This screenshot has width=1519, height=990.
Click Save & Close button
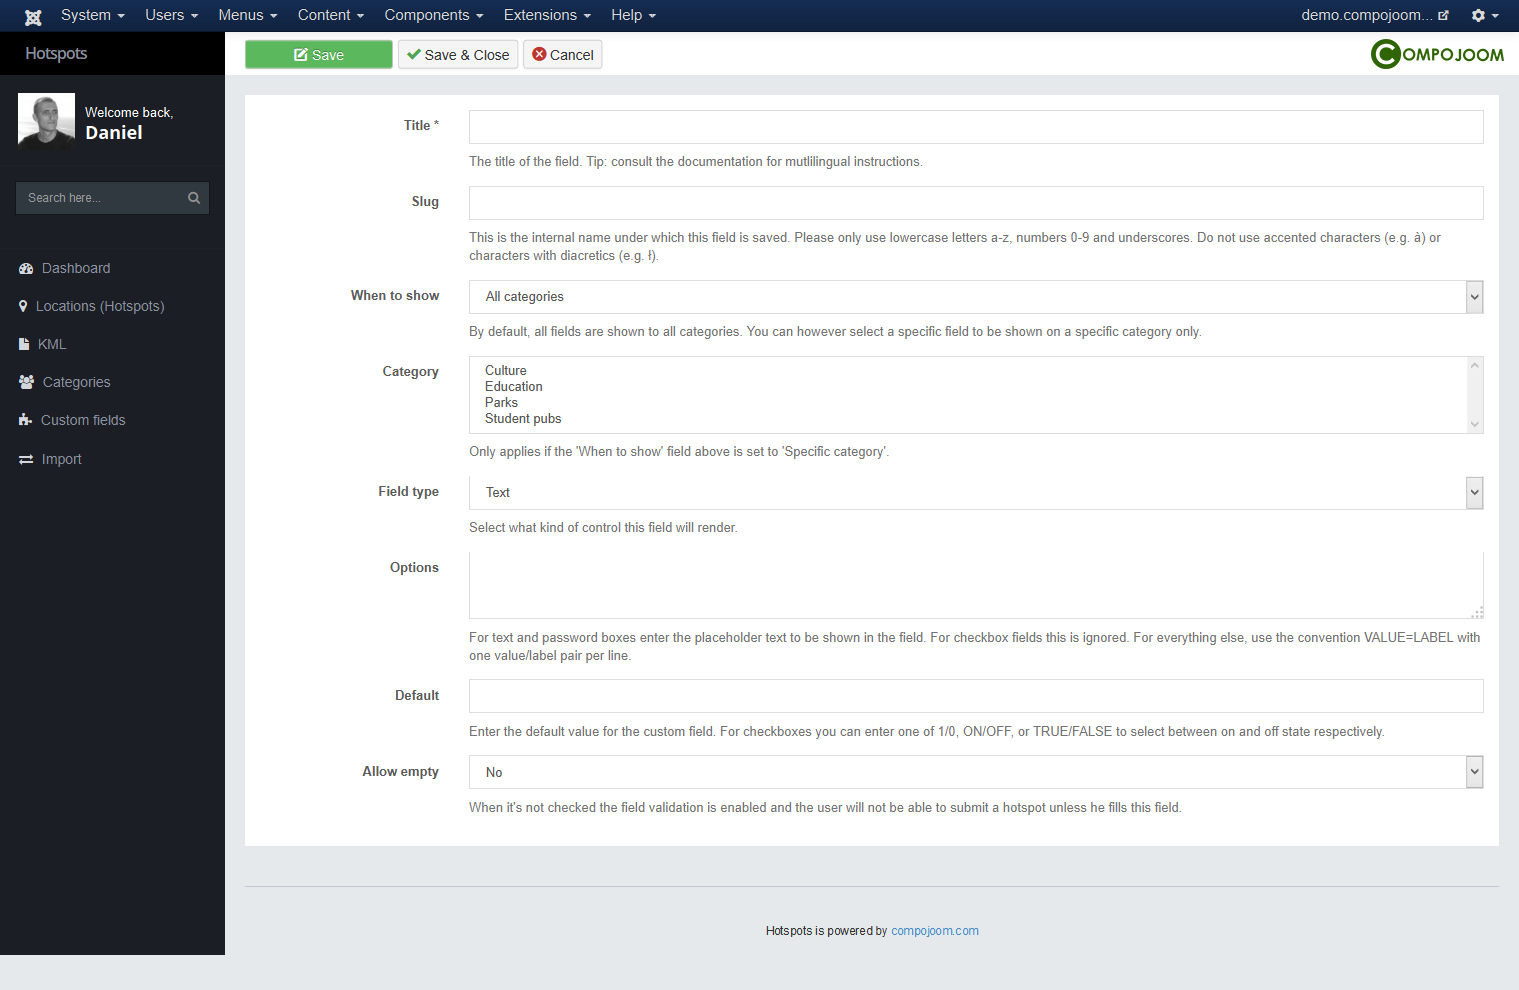(x=458, y=54)
